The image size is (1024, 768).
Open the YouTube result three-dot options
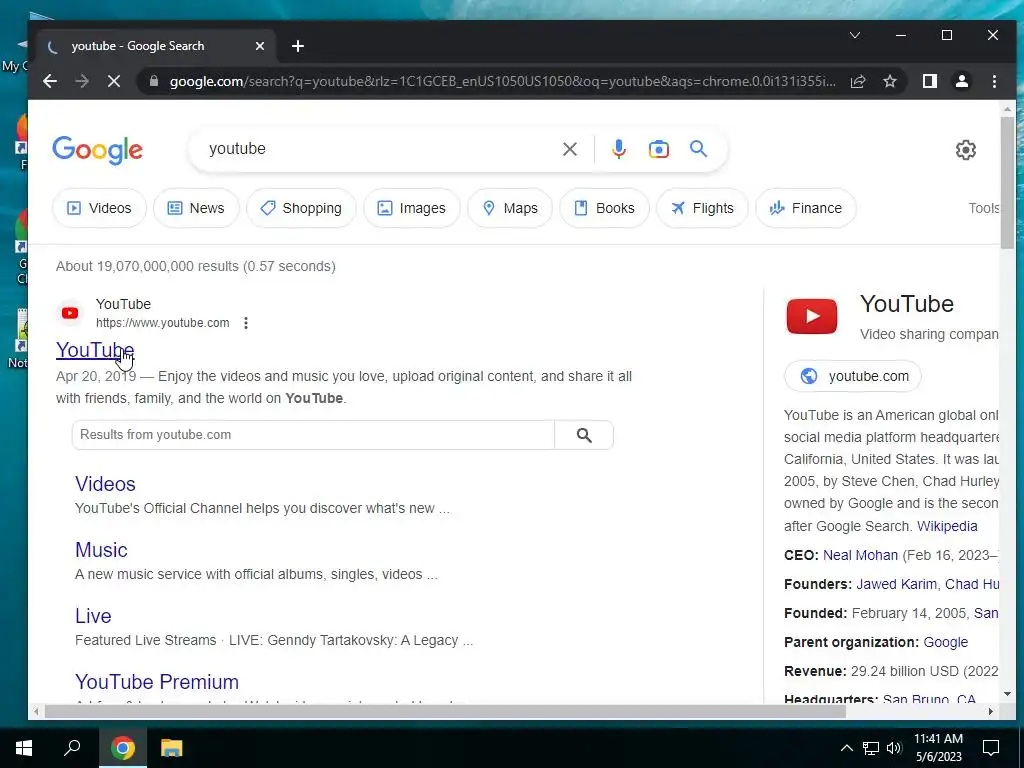(x=246, y=323)
